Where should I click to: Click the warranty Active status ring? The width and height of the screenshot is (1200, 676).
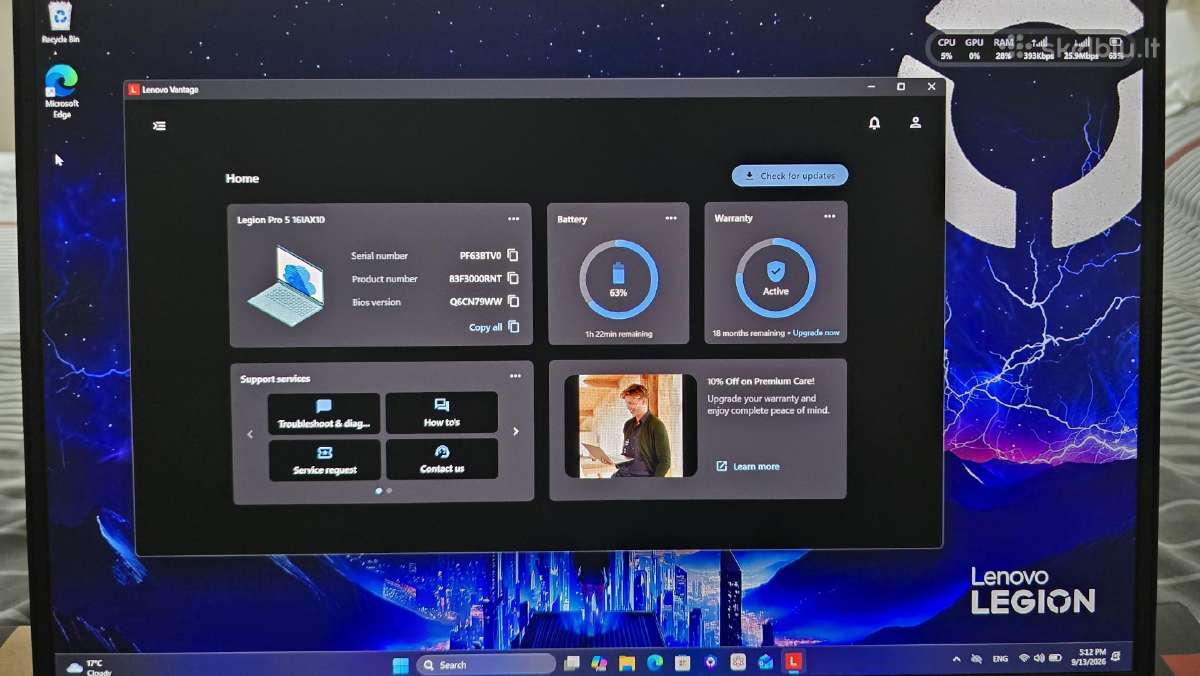point(775,277)
